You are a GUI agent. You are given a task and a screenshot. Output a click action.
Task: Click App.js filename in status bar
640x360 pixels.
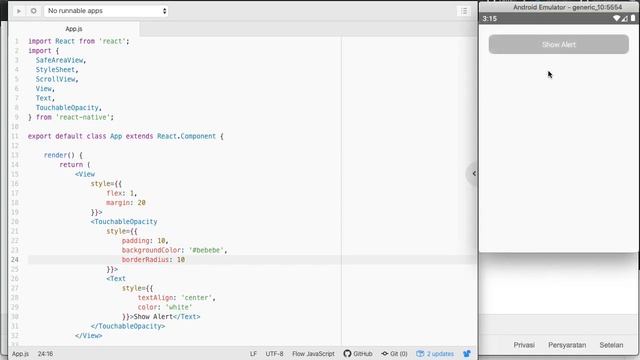(x=20, y=354)
